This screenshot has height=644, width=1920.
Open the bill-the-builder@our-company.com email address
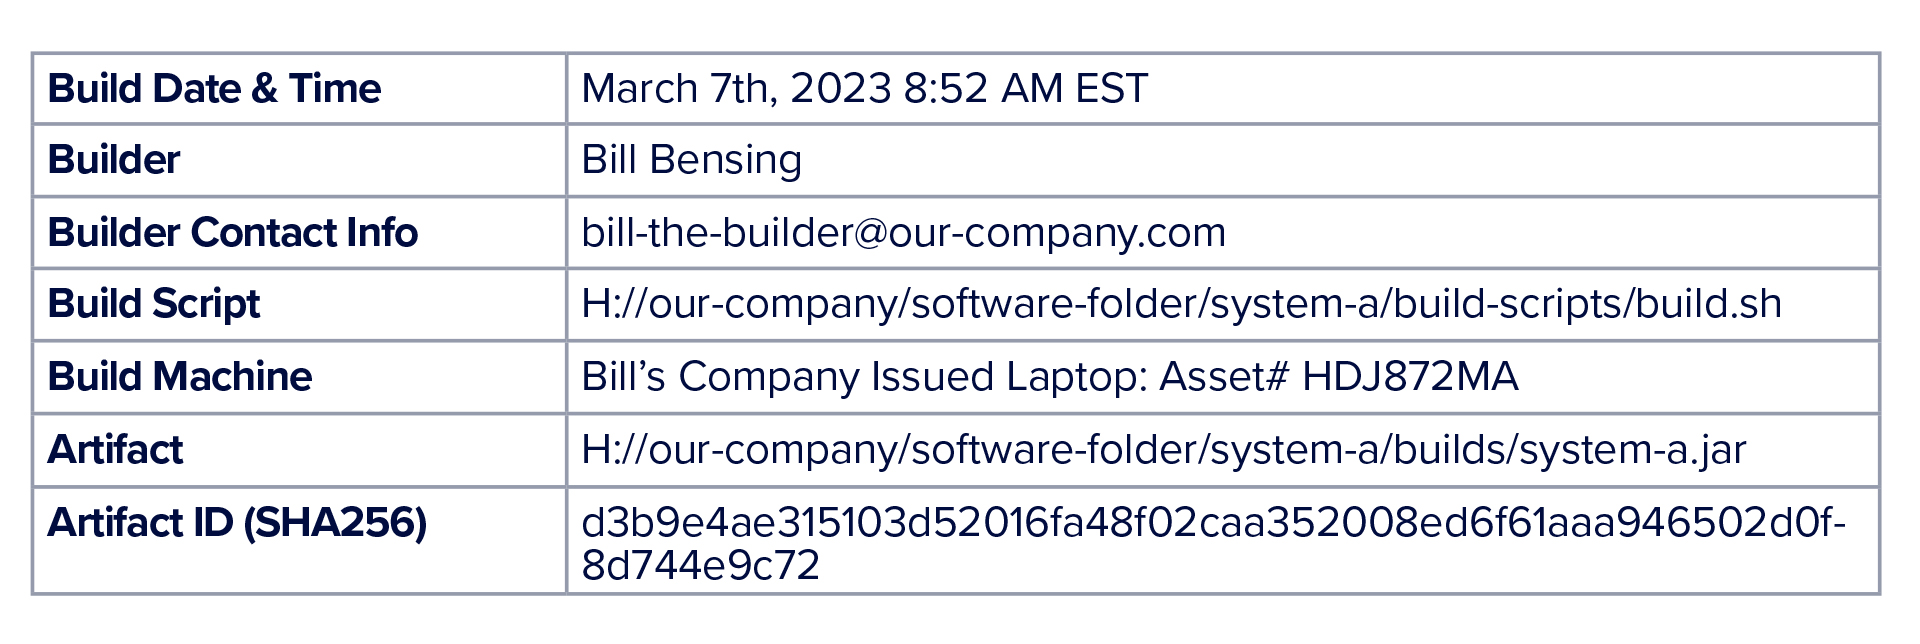(x=903, y=233)
